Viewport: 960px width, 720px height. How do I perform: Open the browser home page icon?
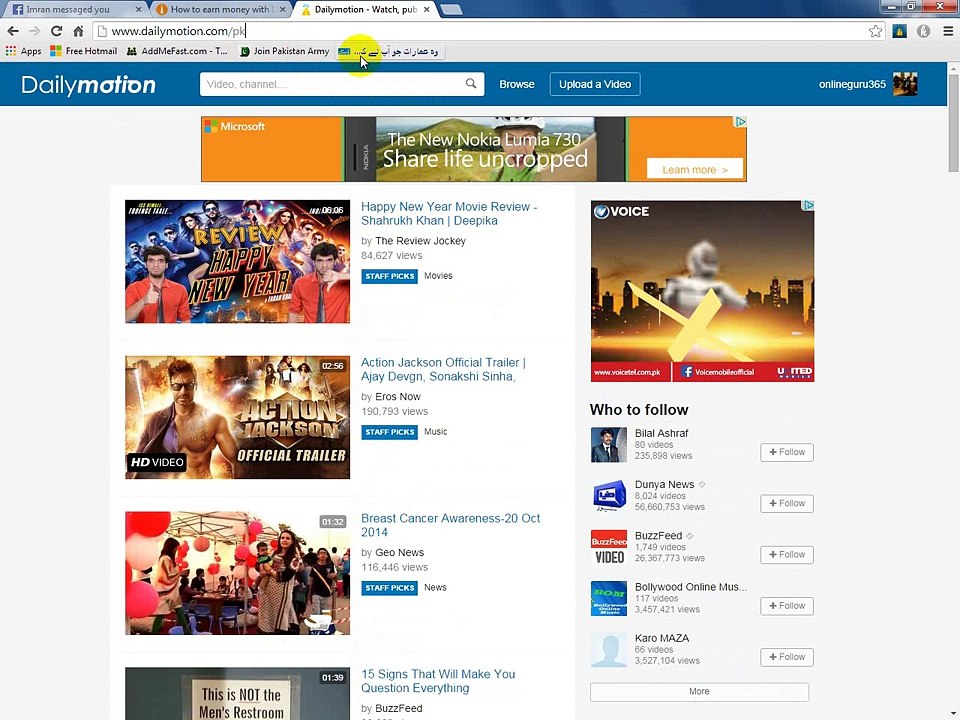tap(78, 31)
